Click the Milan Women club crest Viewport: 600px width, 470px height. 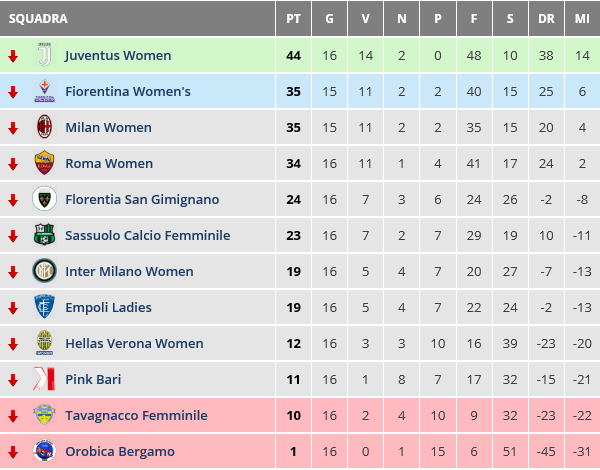(44, 128)
